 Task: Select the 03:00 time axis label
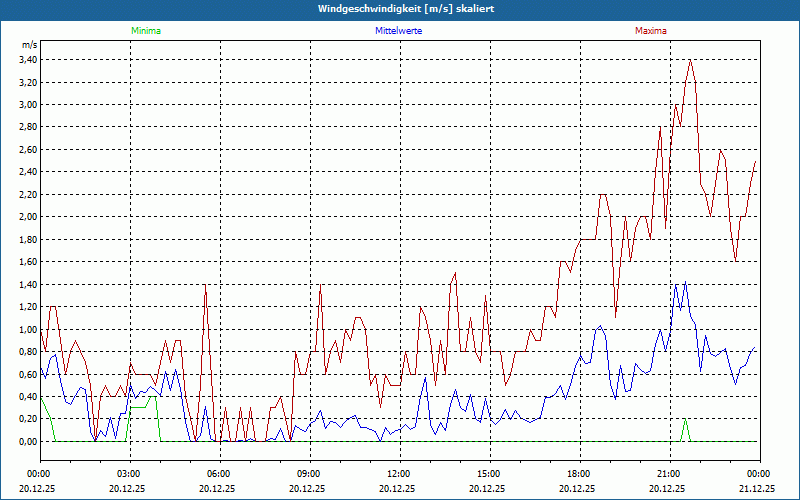(129, 473)
